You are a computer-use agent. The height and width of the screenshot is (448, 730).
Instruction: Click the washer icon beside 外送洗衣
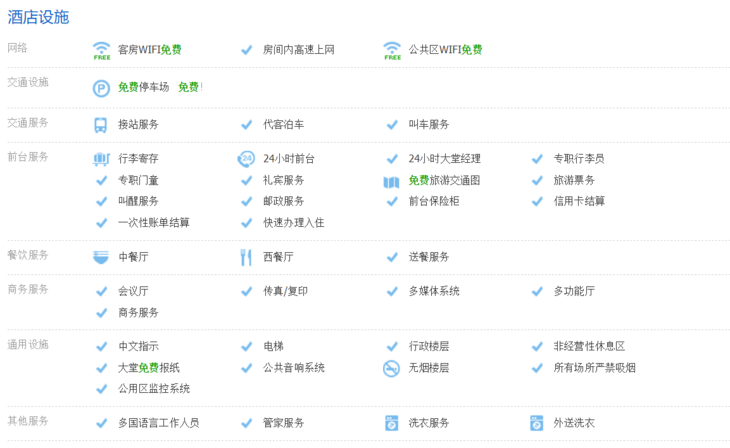point(537,423)
